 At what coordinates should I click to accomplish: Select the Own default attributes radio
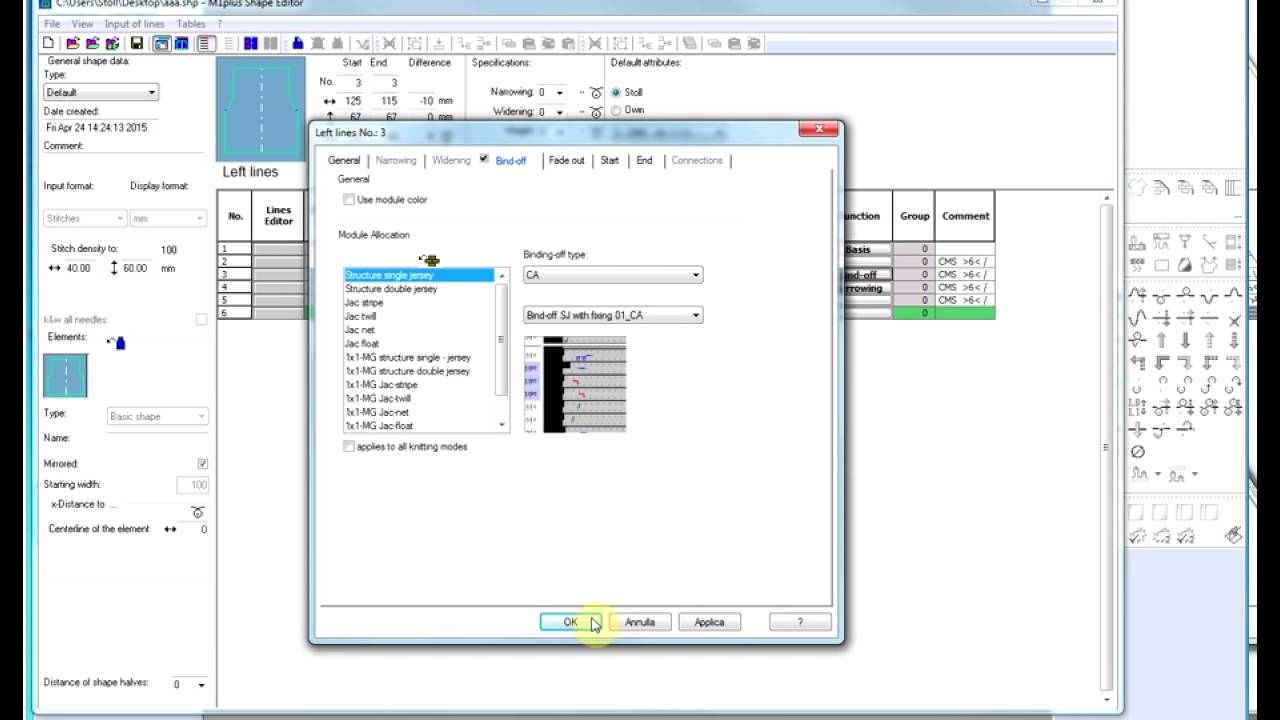click(616, 110)
